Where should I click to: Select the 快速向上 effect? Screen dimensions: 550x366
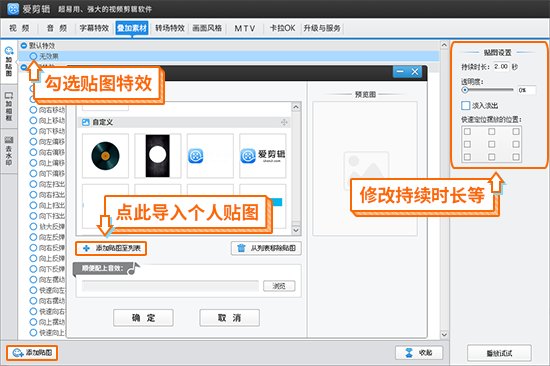[33, 333]
